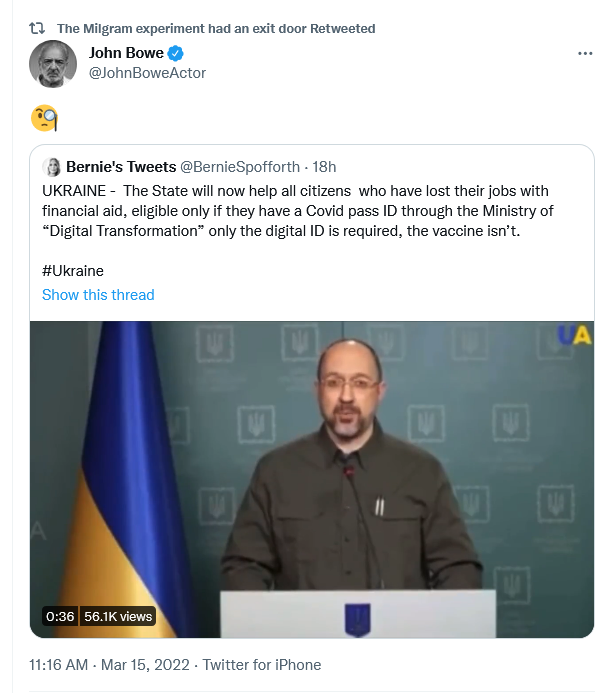Image resolution: width=597 pixels, height=693 pixels.
Task: Click the 56.1K views counter
Action: pos(118,617)
